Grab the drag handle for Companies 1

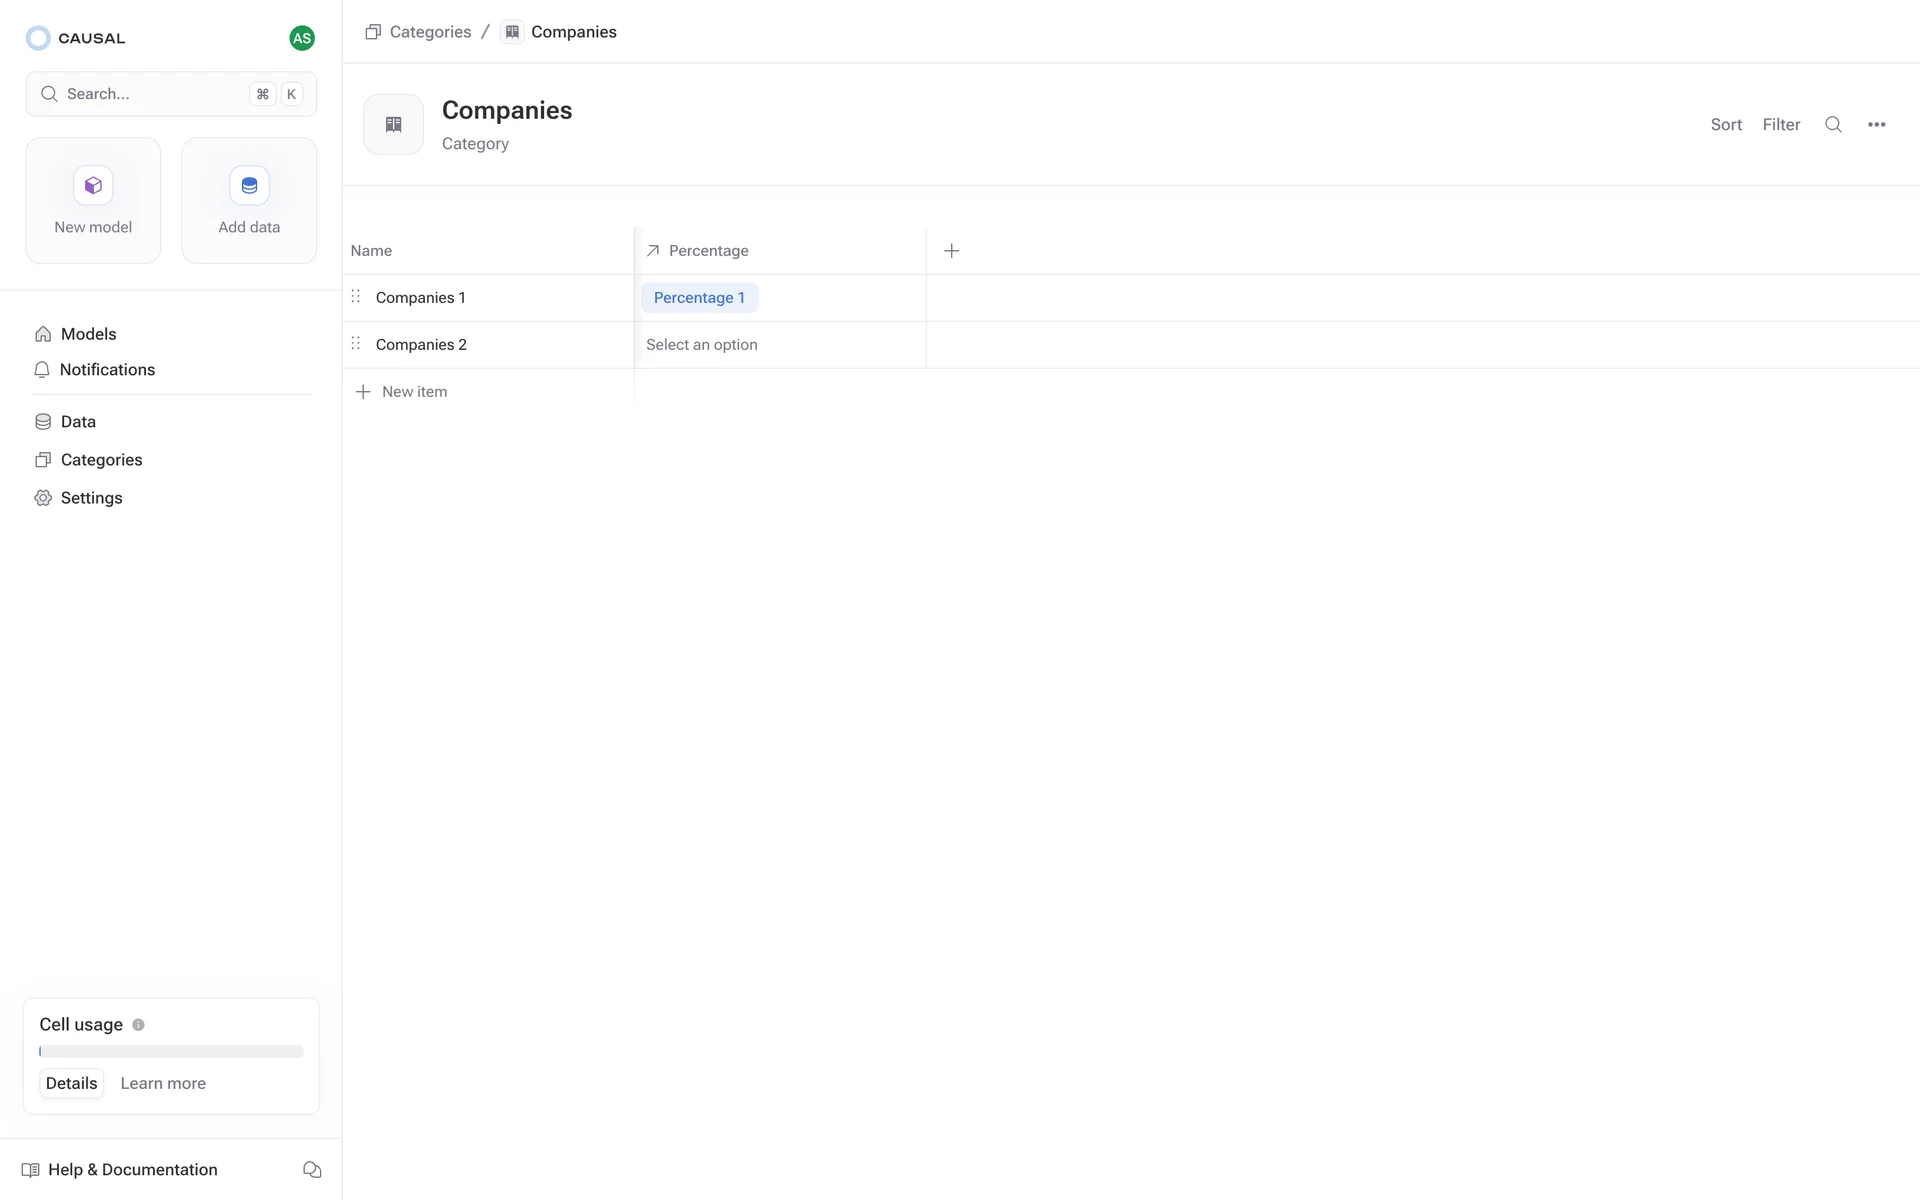[x=356, y=297]
